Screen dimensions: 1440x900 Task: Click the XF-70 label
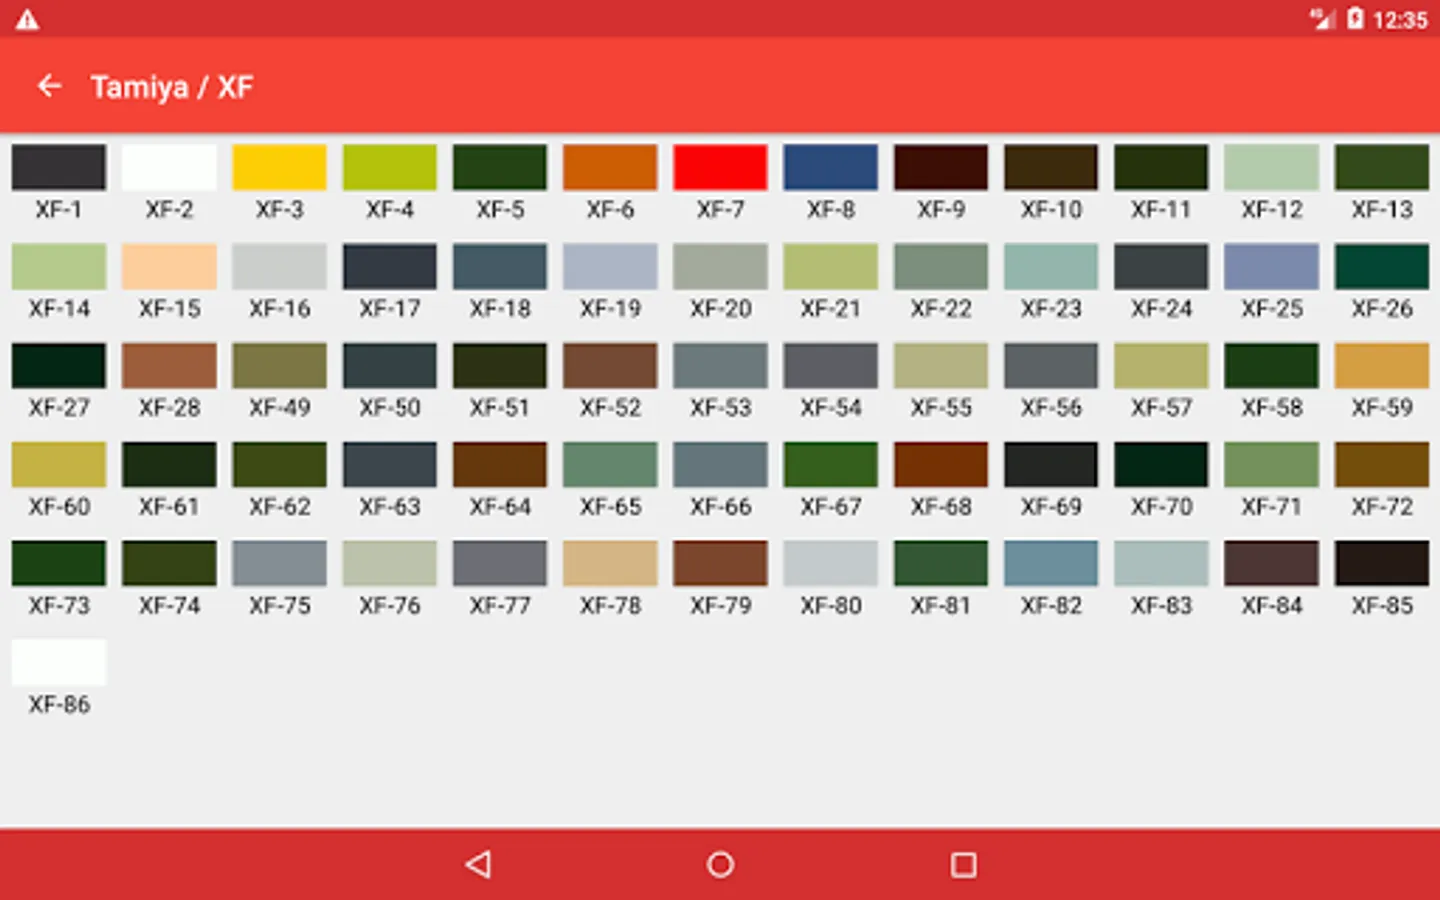coord(1161,507)
